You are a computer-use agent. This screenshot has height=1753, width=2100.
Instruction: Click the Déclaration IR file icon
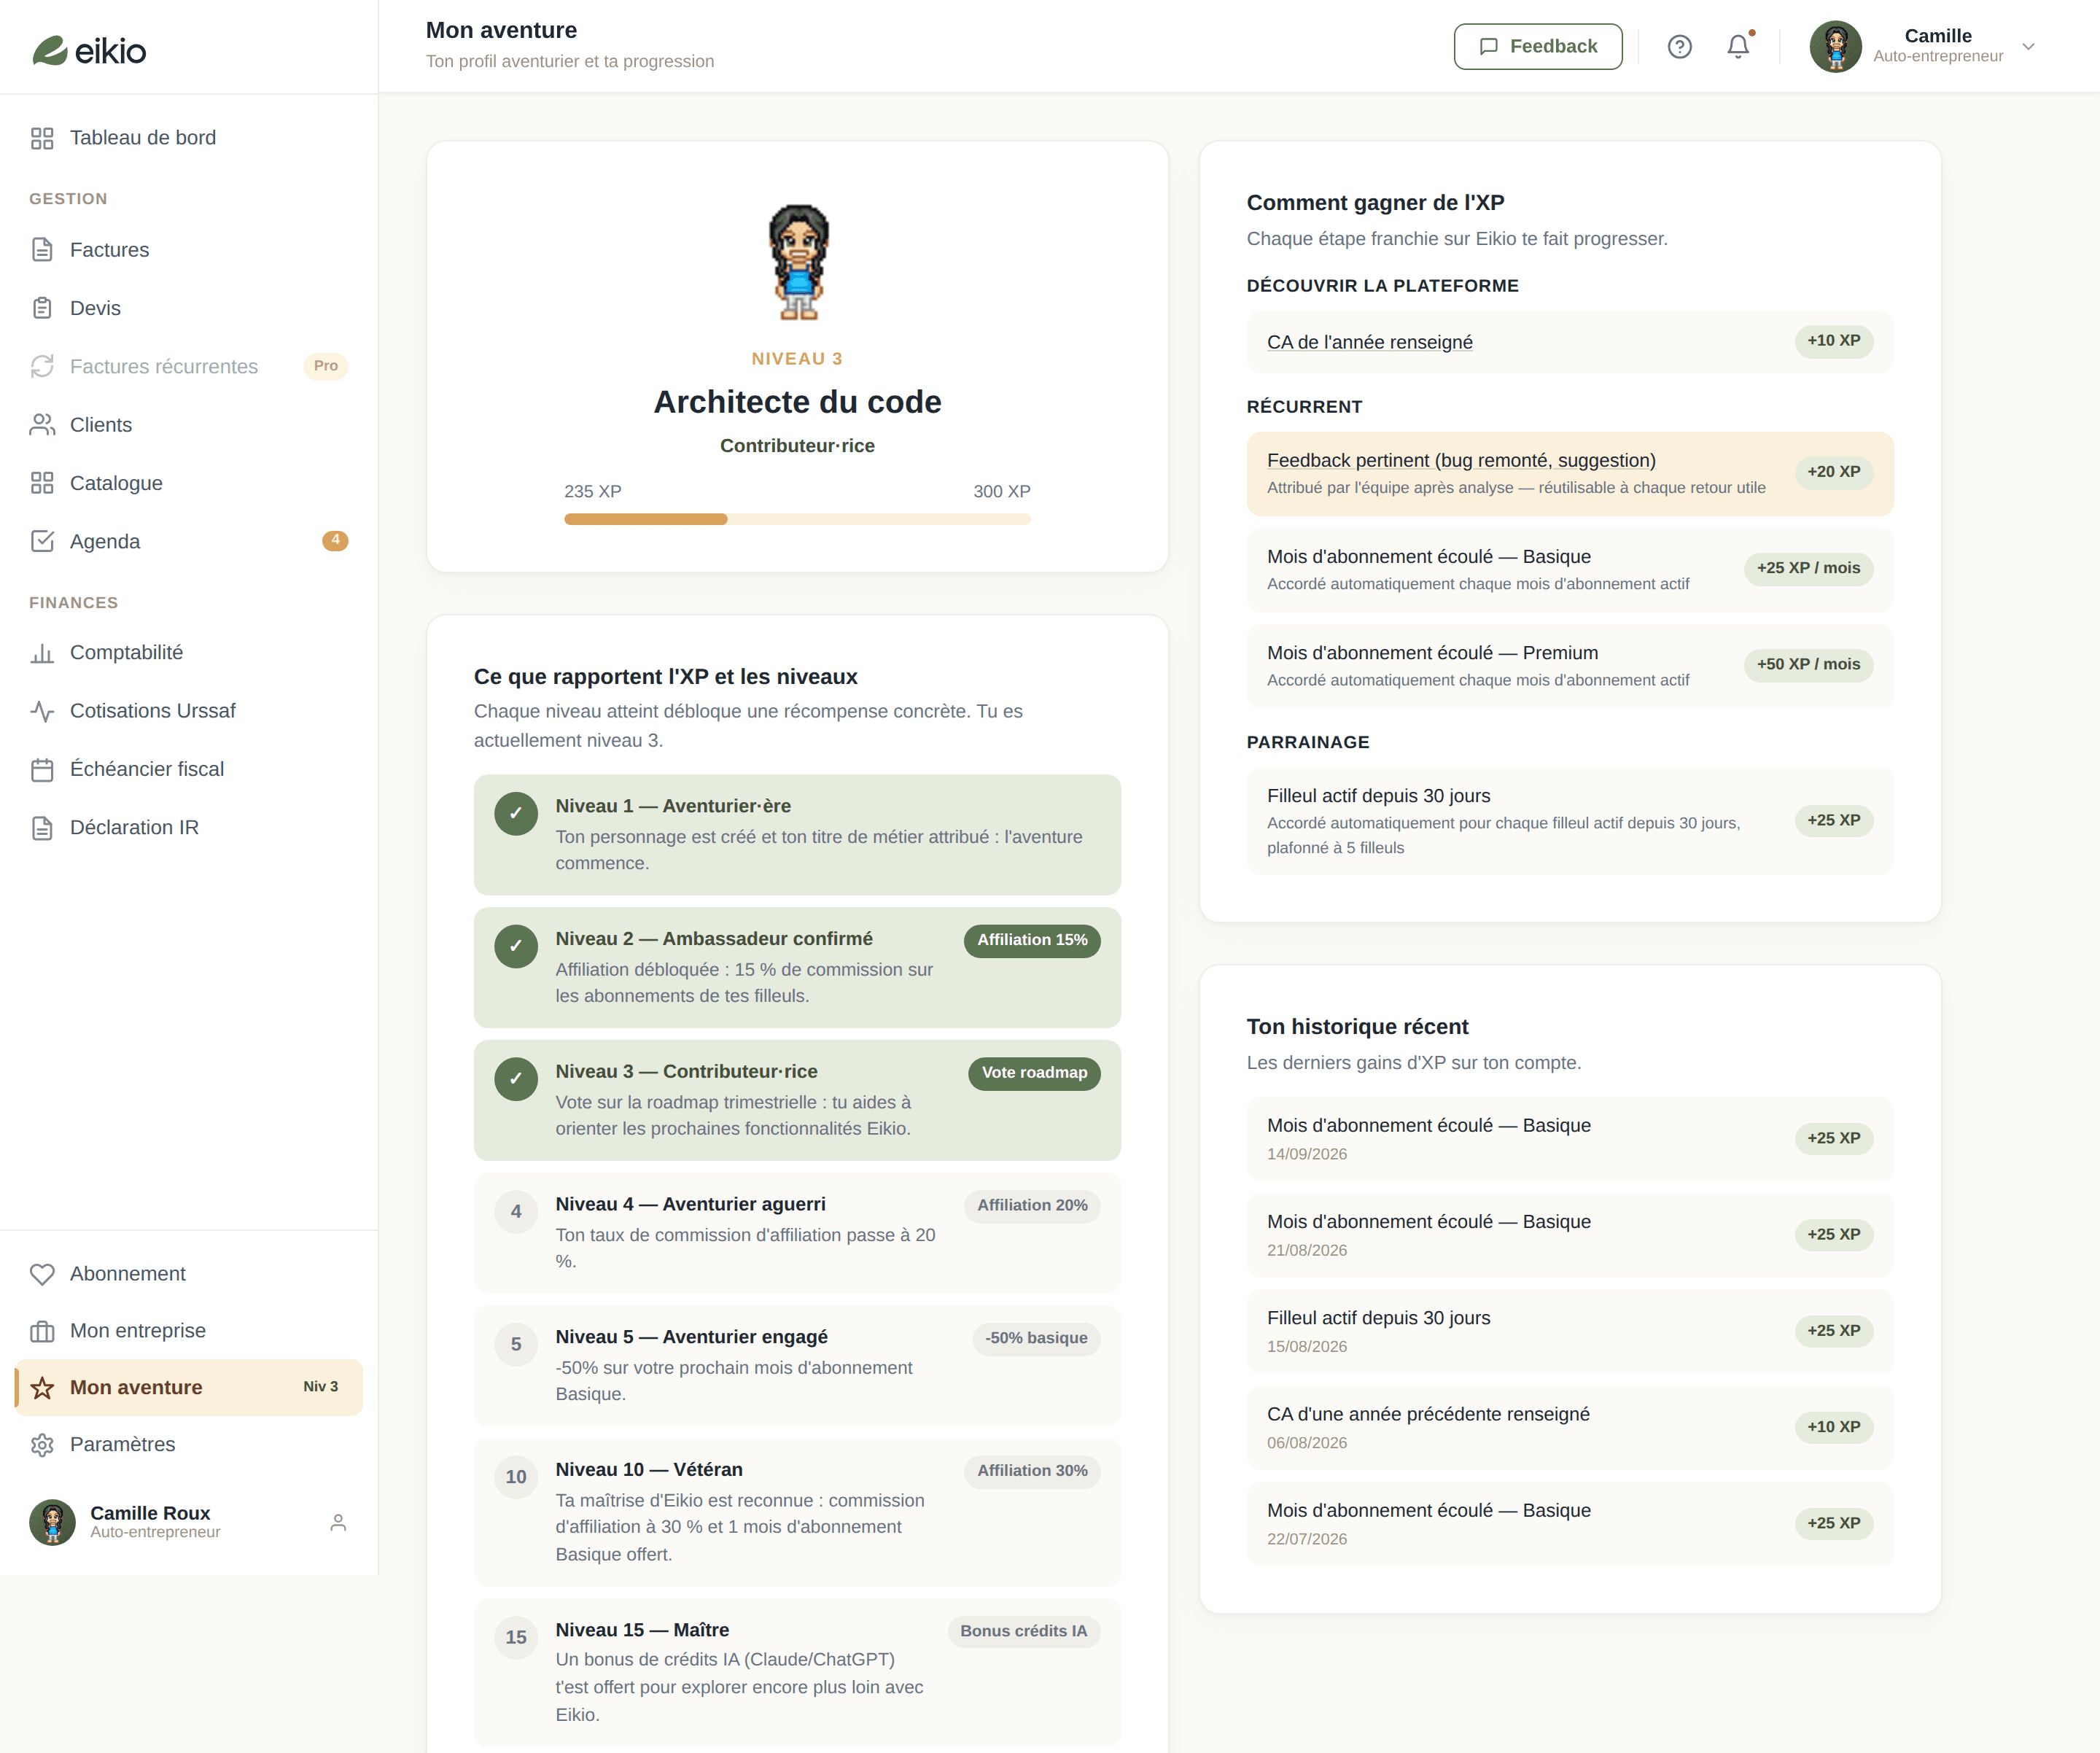click(42, 828)
